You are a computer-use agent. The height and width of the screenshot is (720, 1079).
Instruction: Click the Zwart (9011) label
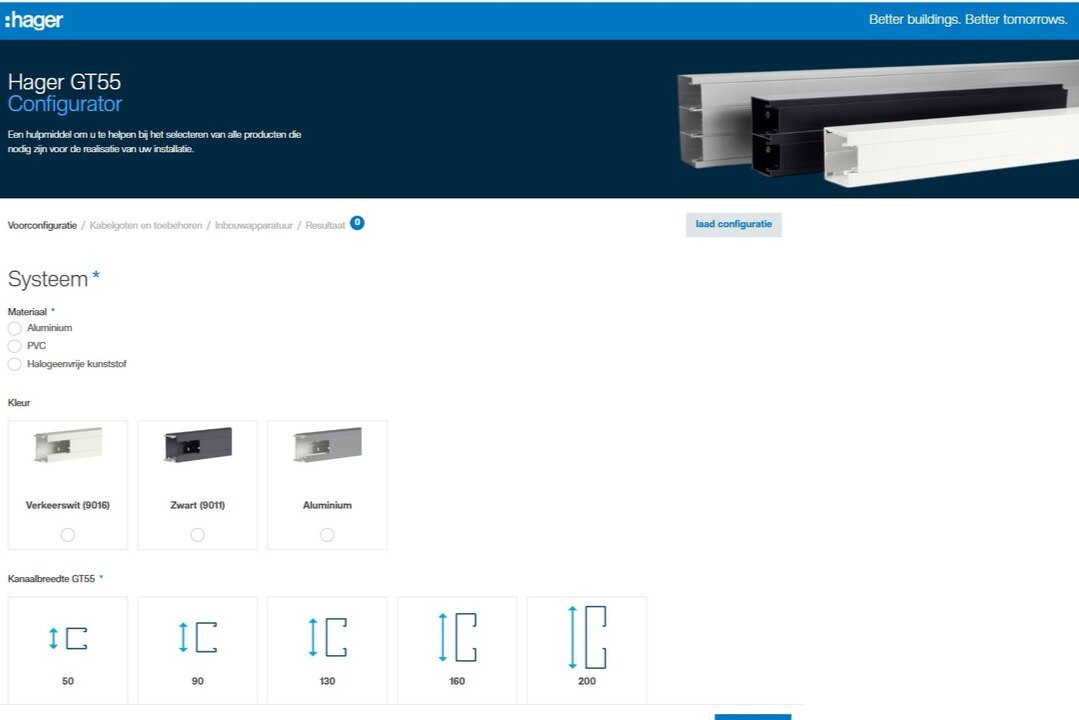pyautogui.click(x=197, y=505)
